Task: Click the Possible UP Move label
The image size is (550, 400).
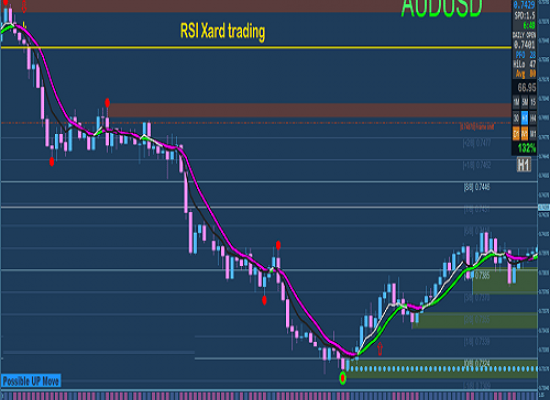Action: [31, 381]
